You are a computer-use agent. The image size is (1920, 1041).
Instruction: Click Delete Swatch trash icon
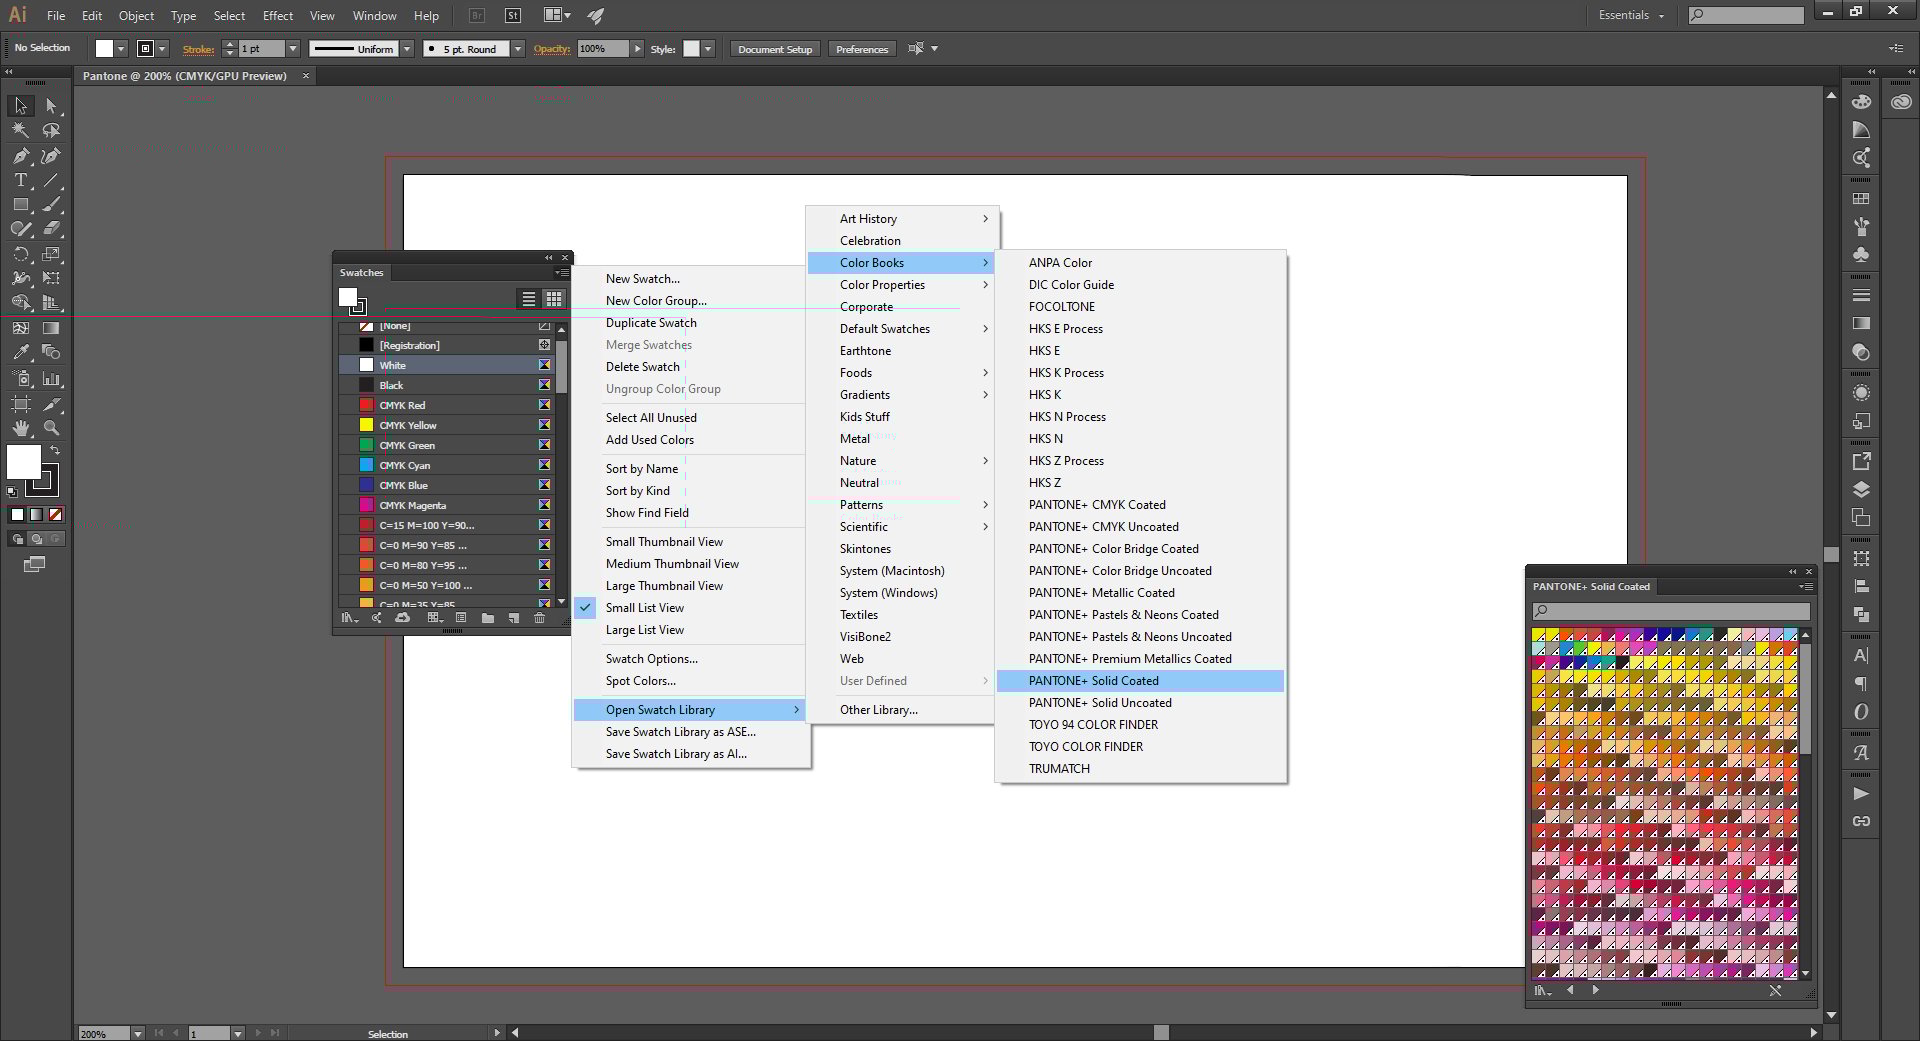pos(539,618)
